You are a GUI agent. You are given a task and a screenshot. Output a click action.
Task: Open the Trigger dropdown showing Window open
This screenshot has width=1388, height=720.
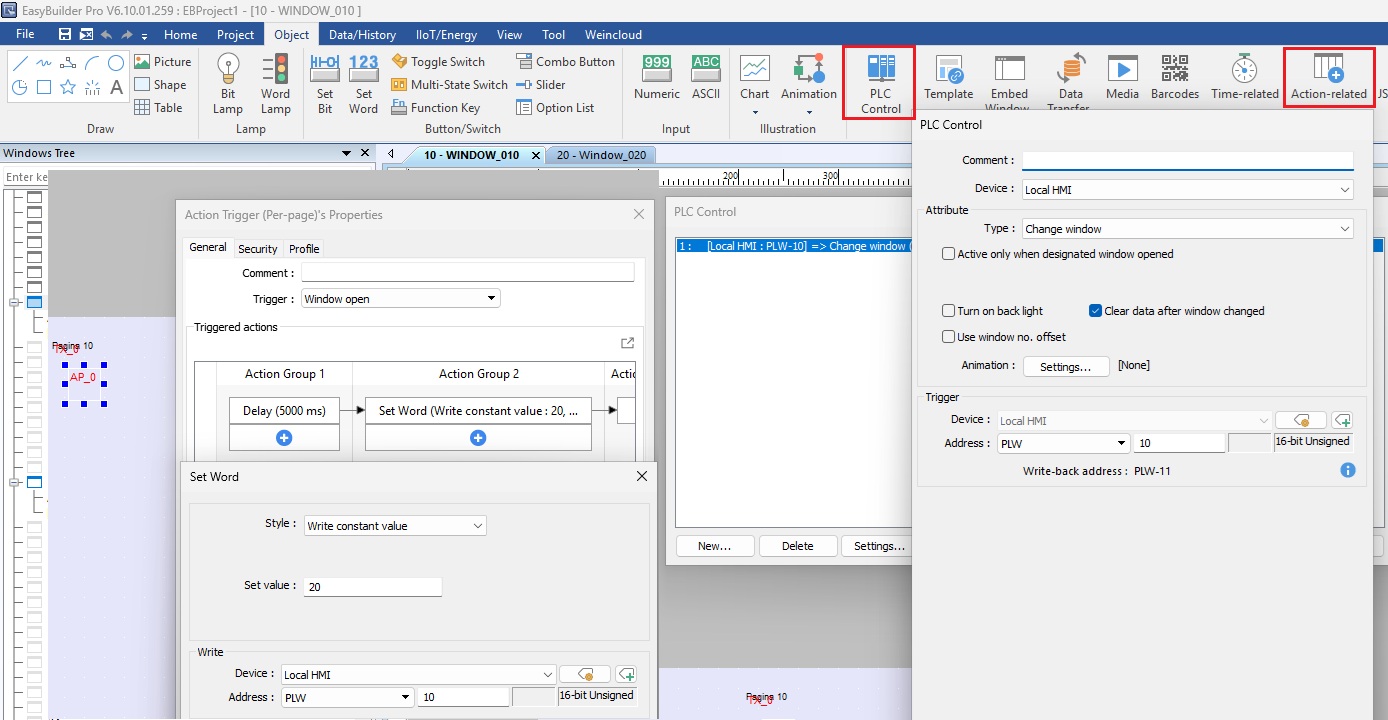point(400,299)
